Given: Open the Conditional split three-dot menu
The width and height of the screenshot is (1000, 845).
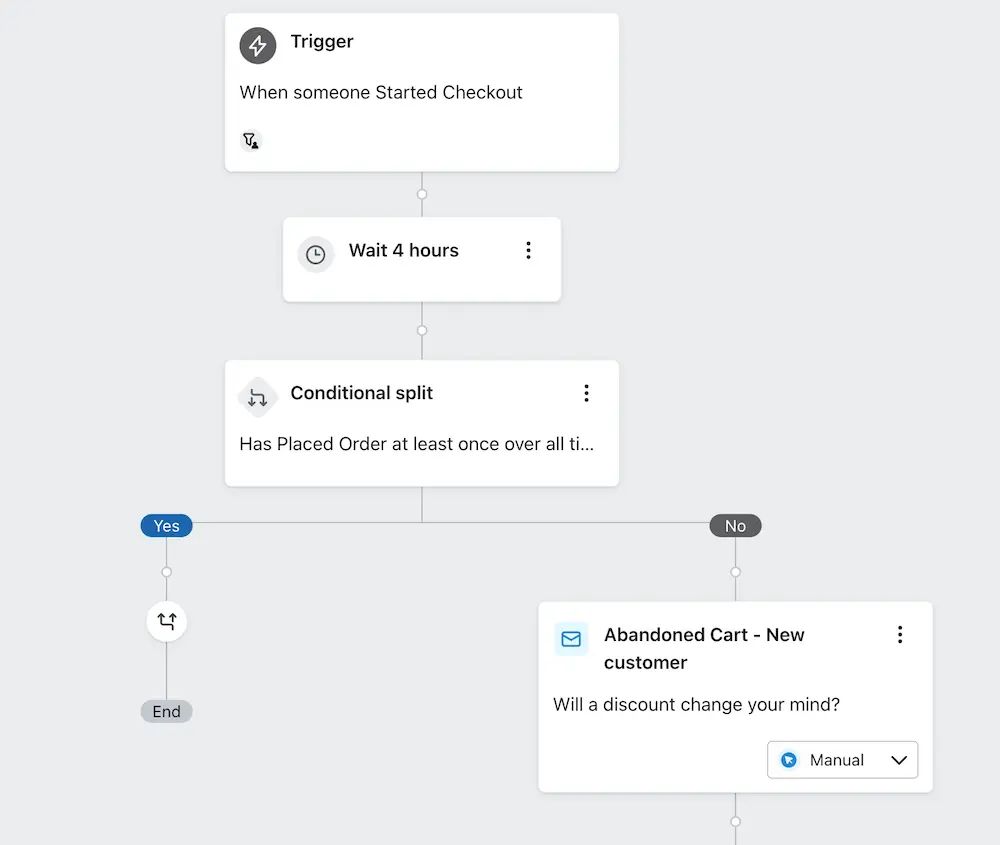Looking at the screenshot, I should 587,393.
